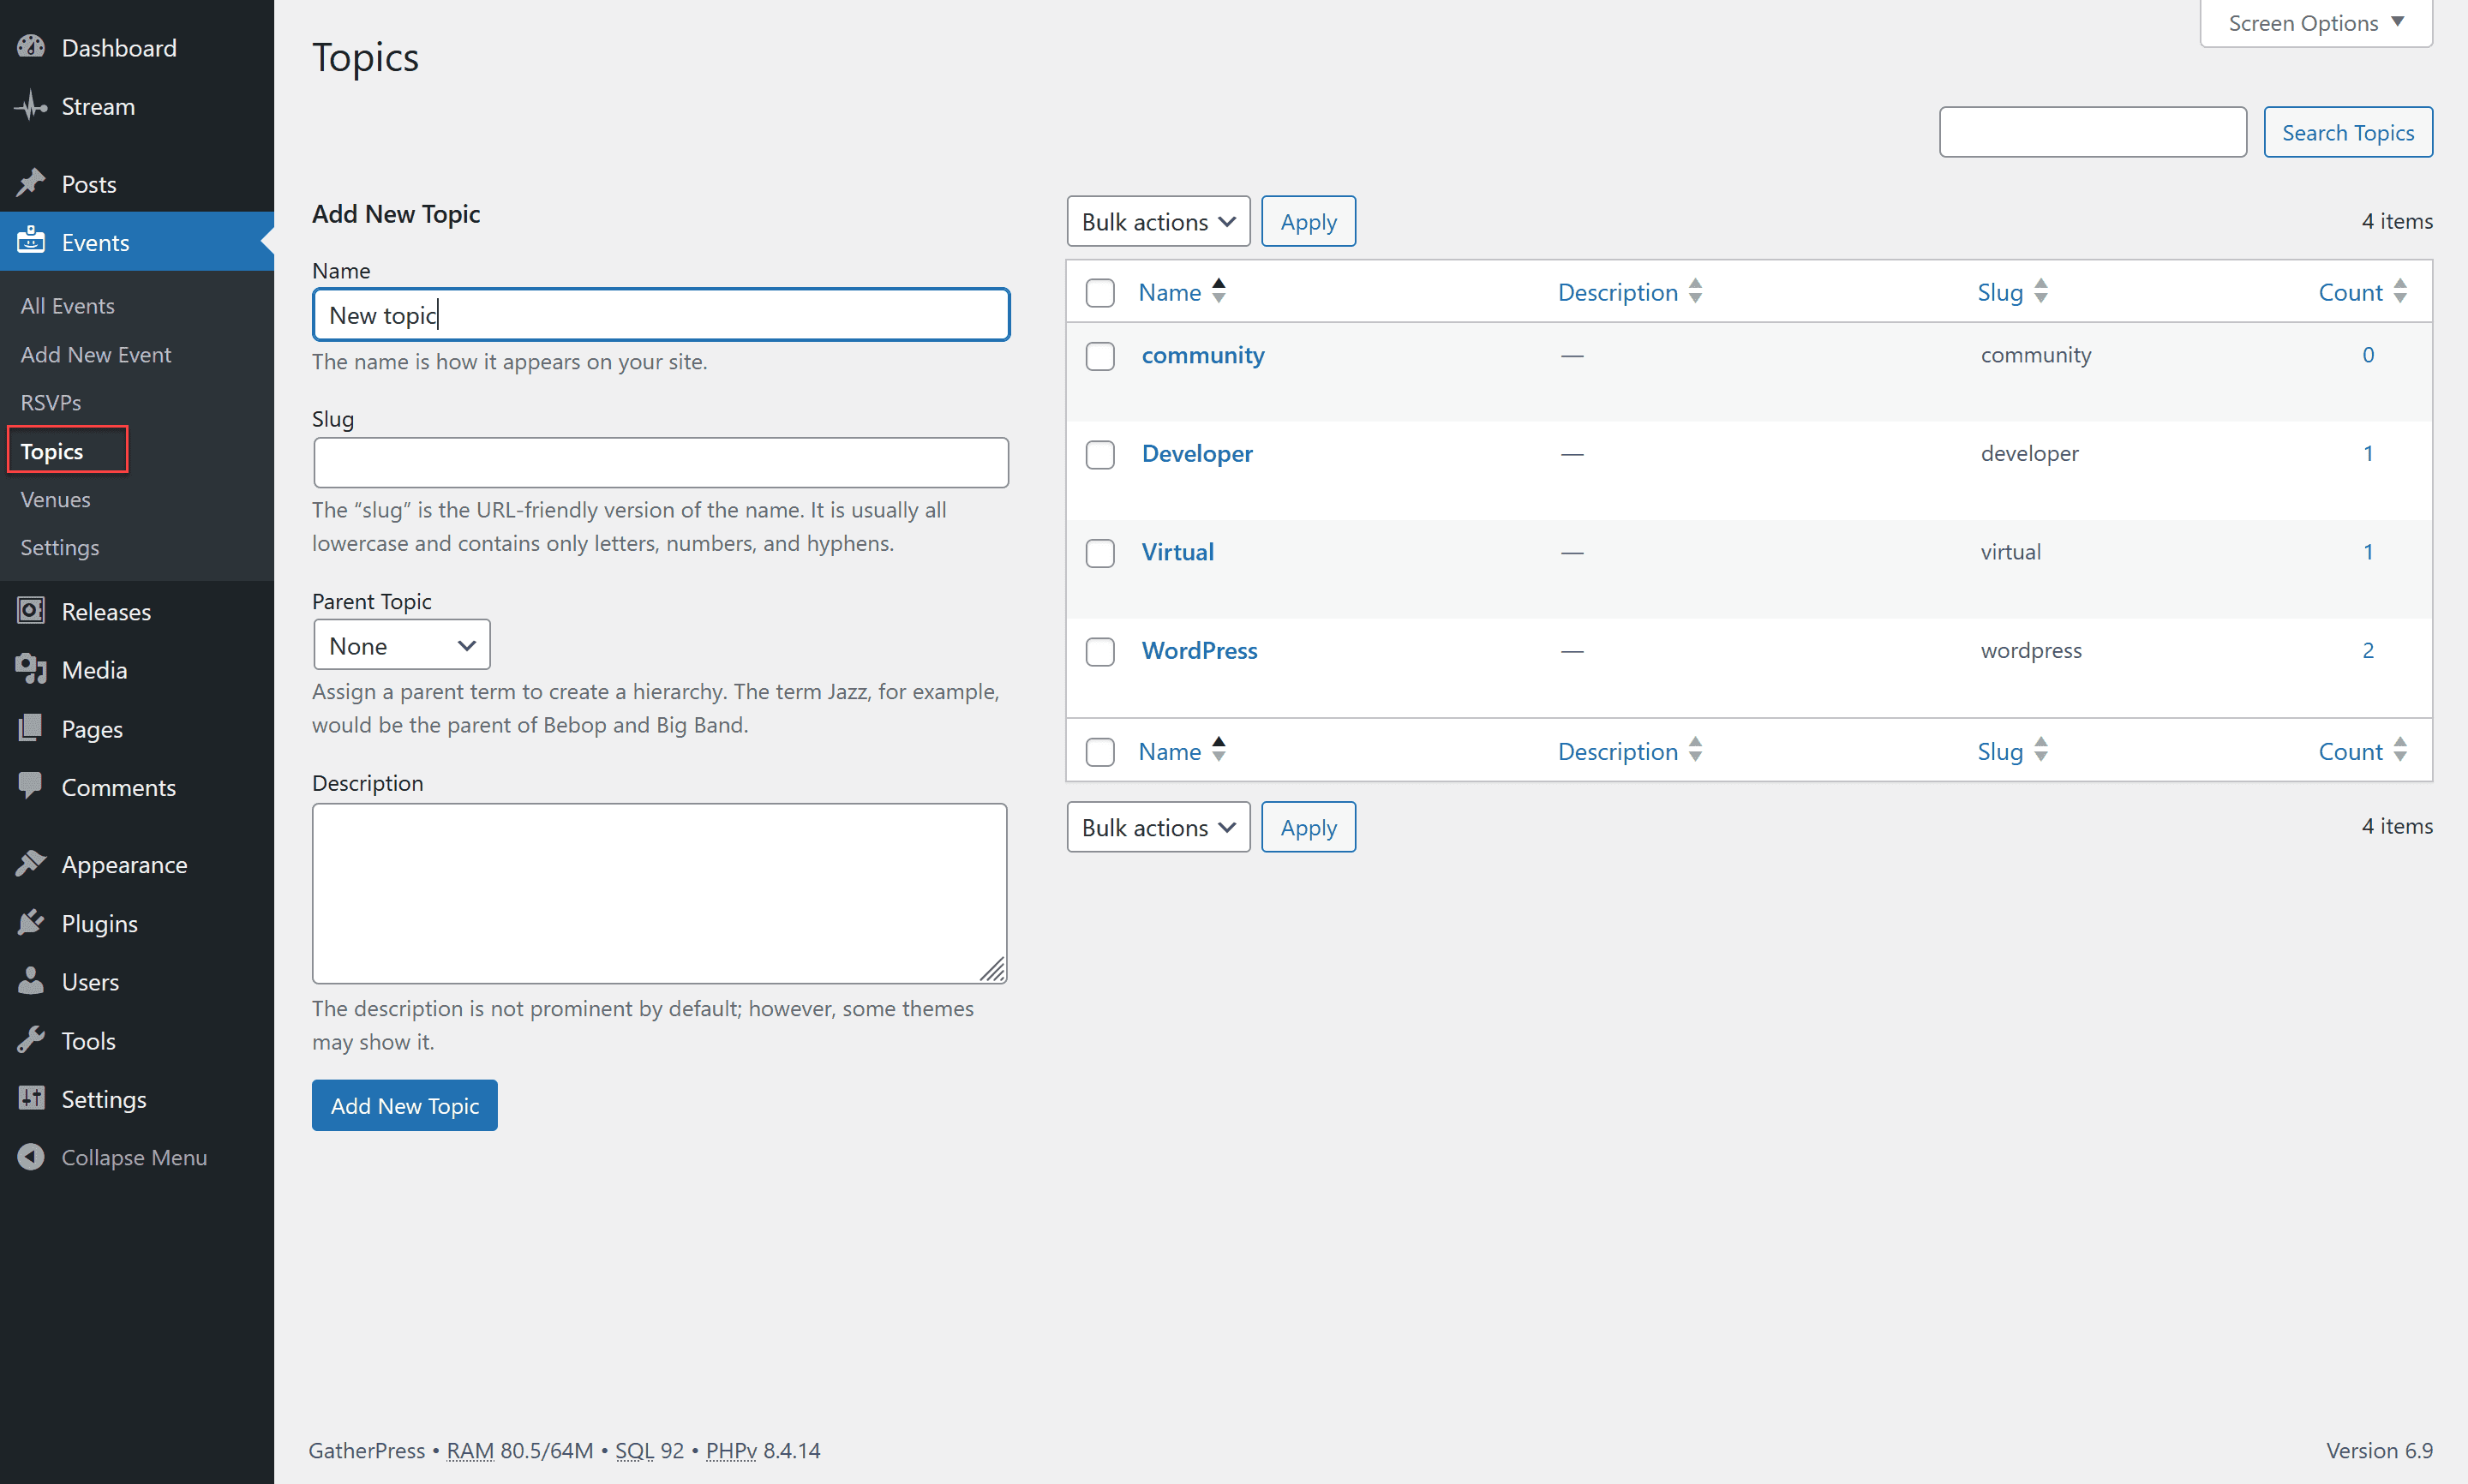
Task: Tick the select-all checkbox in table header
Action: [1100, 293]
